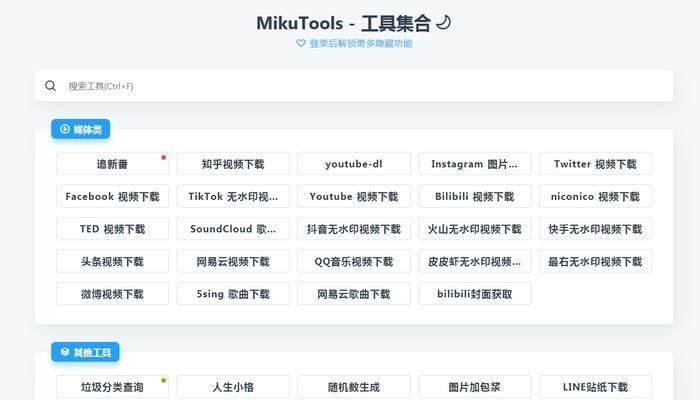
Task: Click the MikuTools - 工具集合 page title
Action: point(344,23)
